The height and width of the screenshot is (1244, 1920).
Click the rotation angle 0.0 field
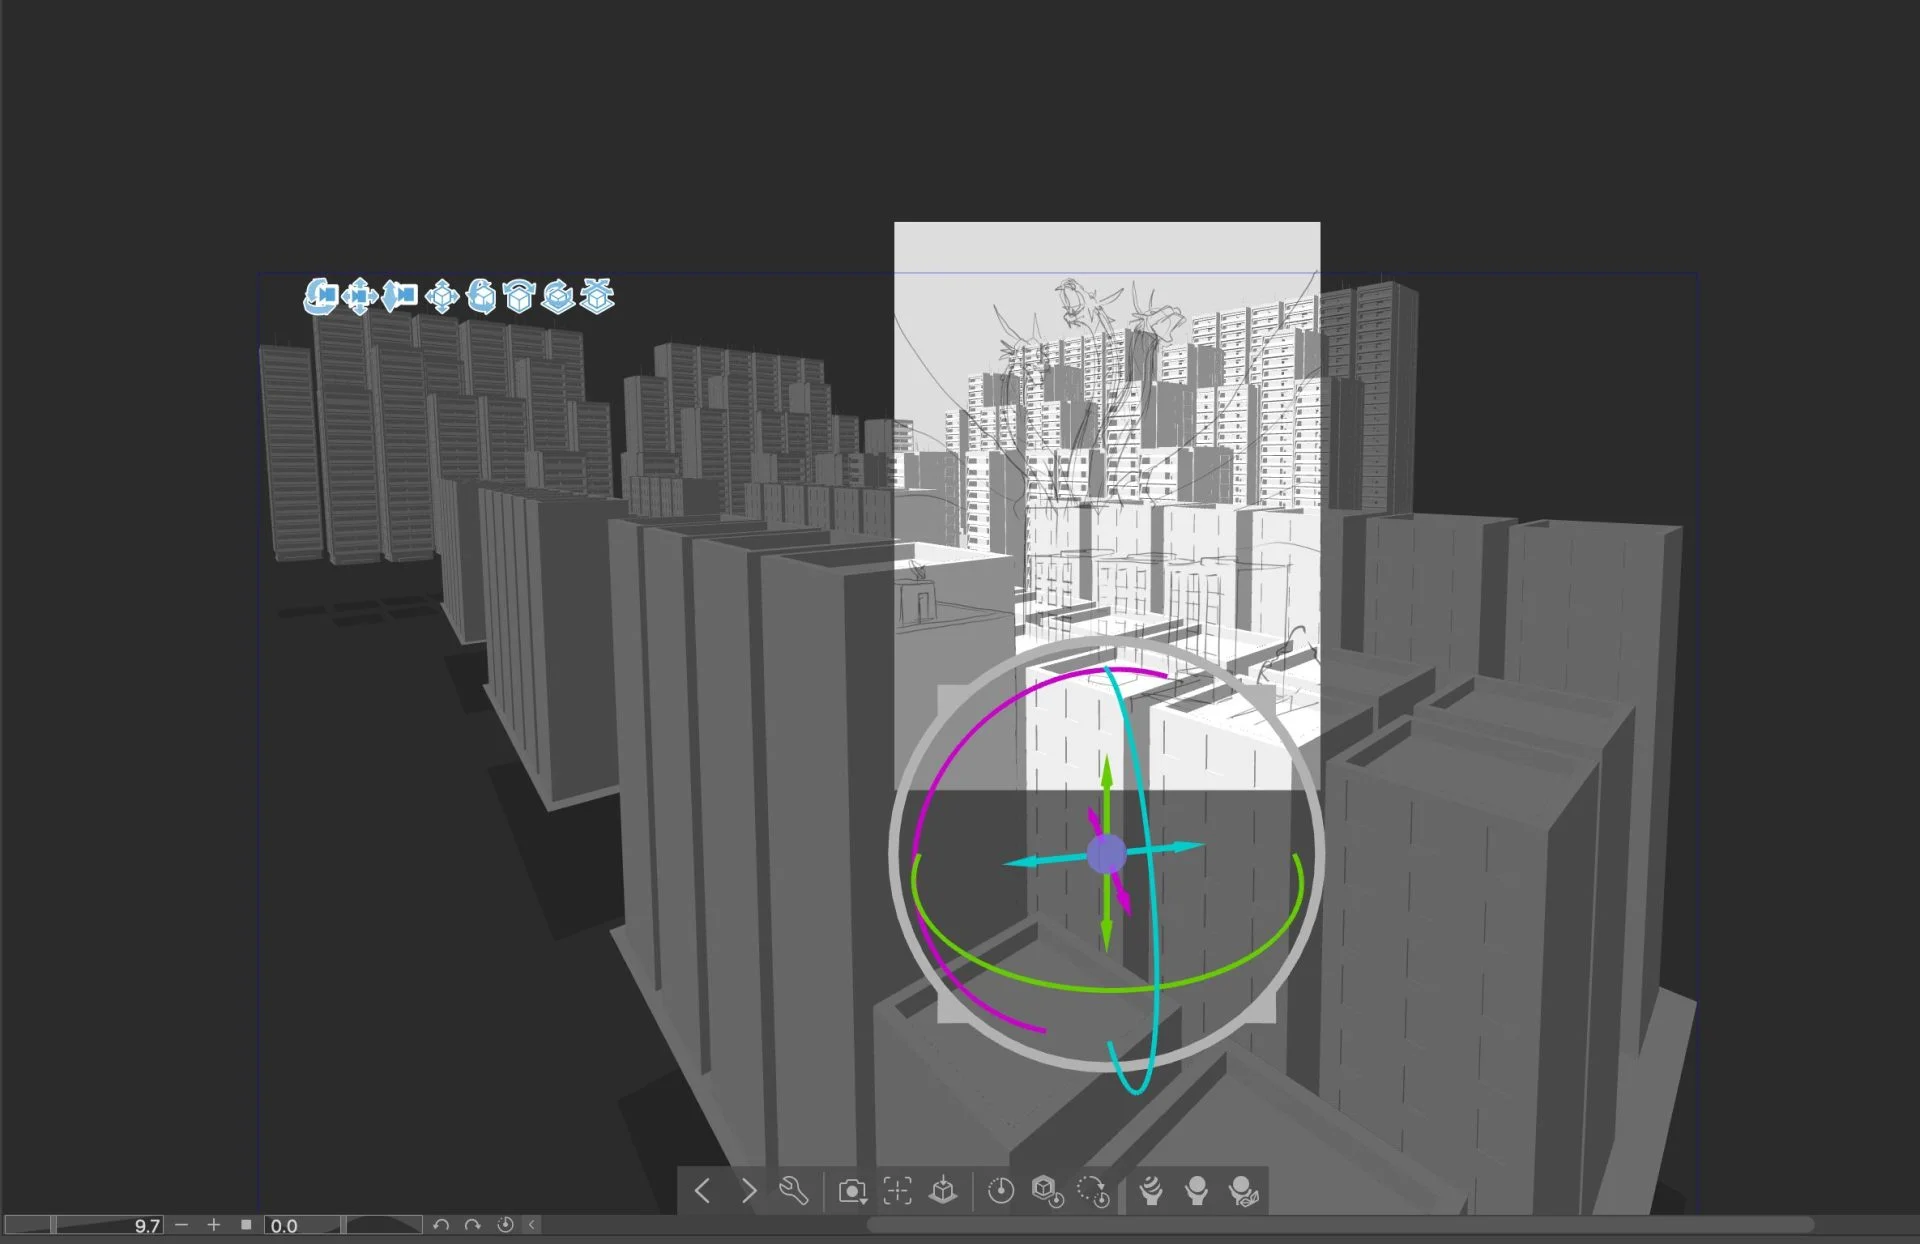click(300, 1225)
